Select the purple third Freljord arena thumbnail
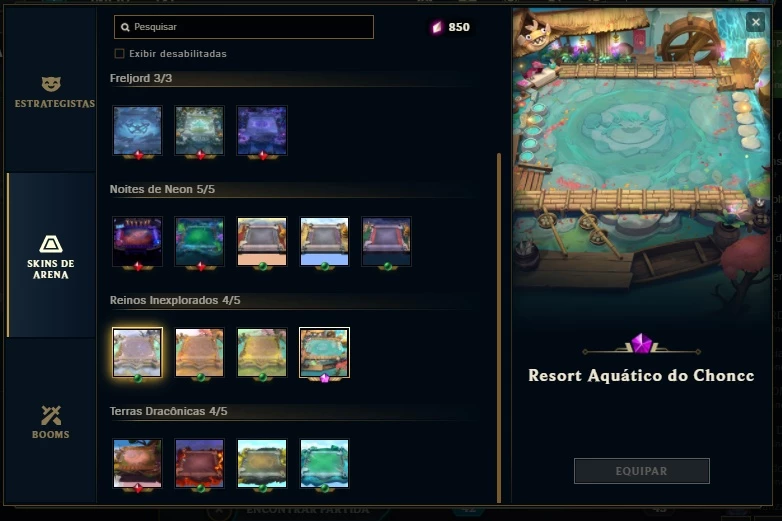 [x=262, y=131]
